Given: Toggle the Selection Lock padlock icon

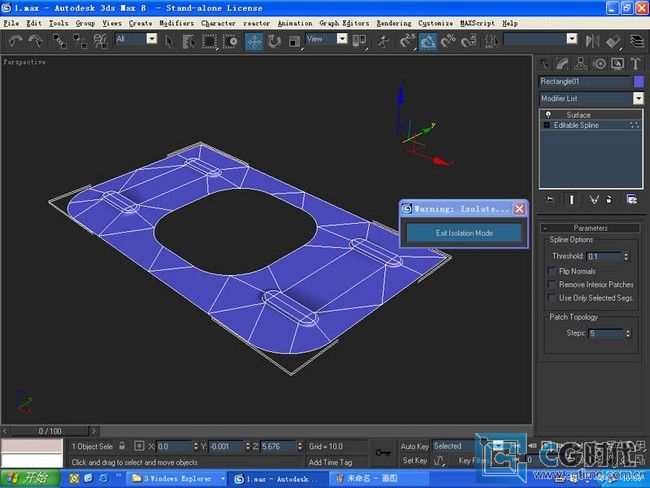Looking at the screenshot, I should coord(122,446).
